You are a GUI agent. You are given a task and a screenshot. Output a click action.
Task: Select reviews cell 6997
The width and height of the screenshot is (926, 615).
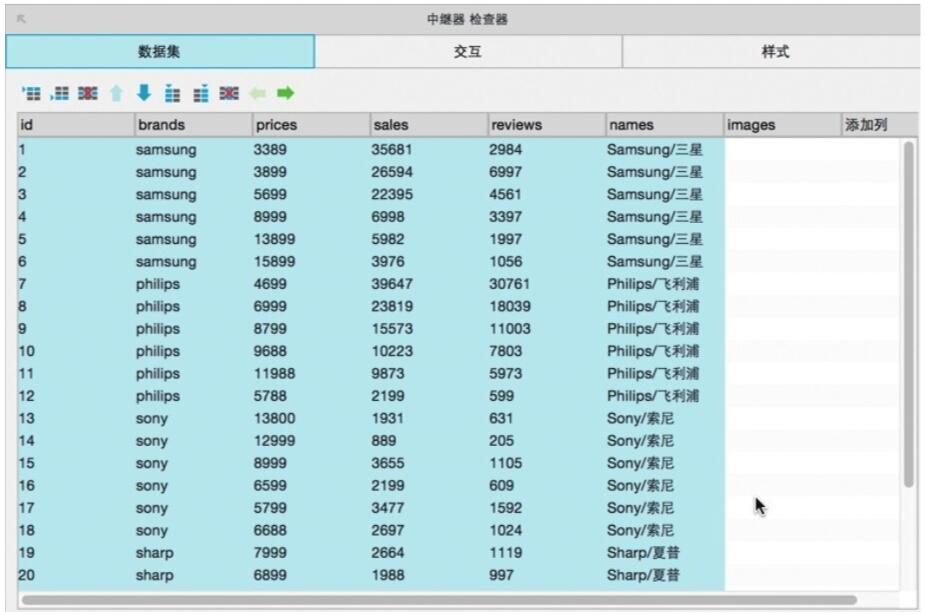tap(505, 172)
